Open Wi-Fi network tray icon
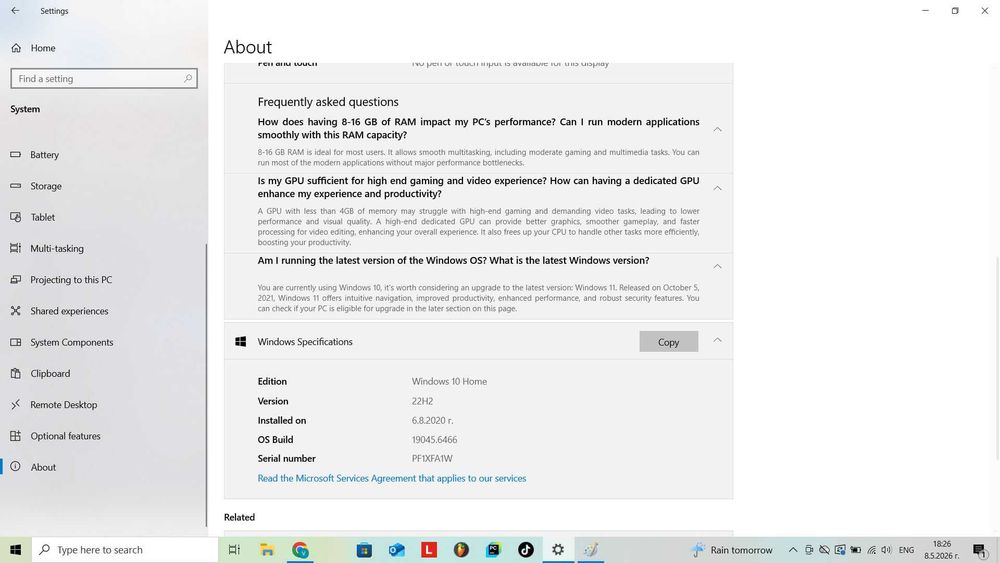Screen dimensions: 1000x563 tap(871, 550)
